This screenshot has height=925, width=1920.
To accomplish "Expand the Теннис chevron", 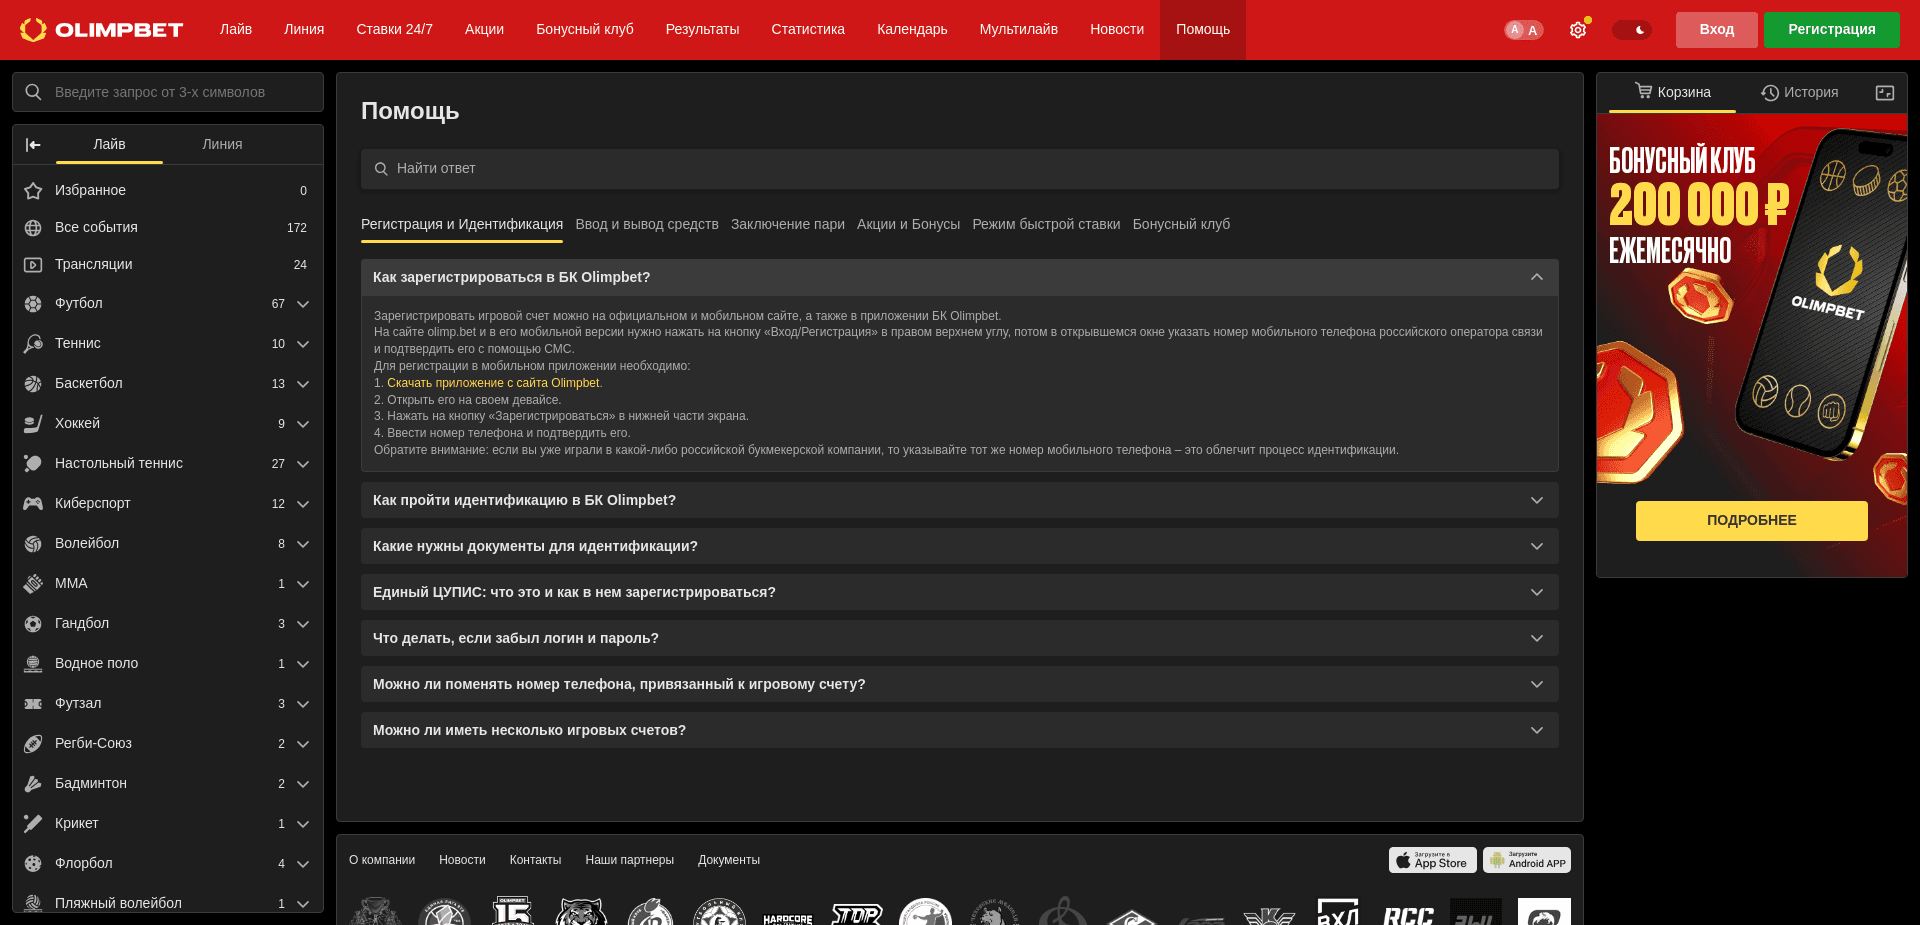I will pos(303,344).
